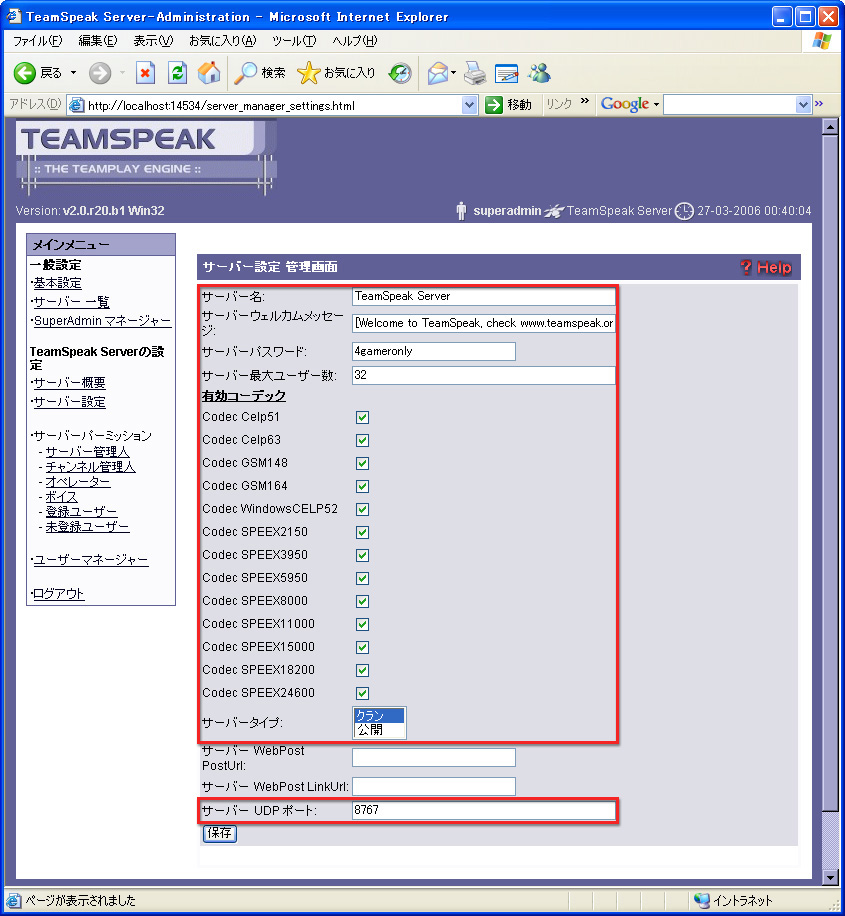
Task: Click the Stop loading icon
Action: click(x=145, y=73)
